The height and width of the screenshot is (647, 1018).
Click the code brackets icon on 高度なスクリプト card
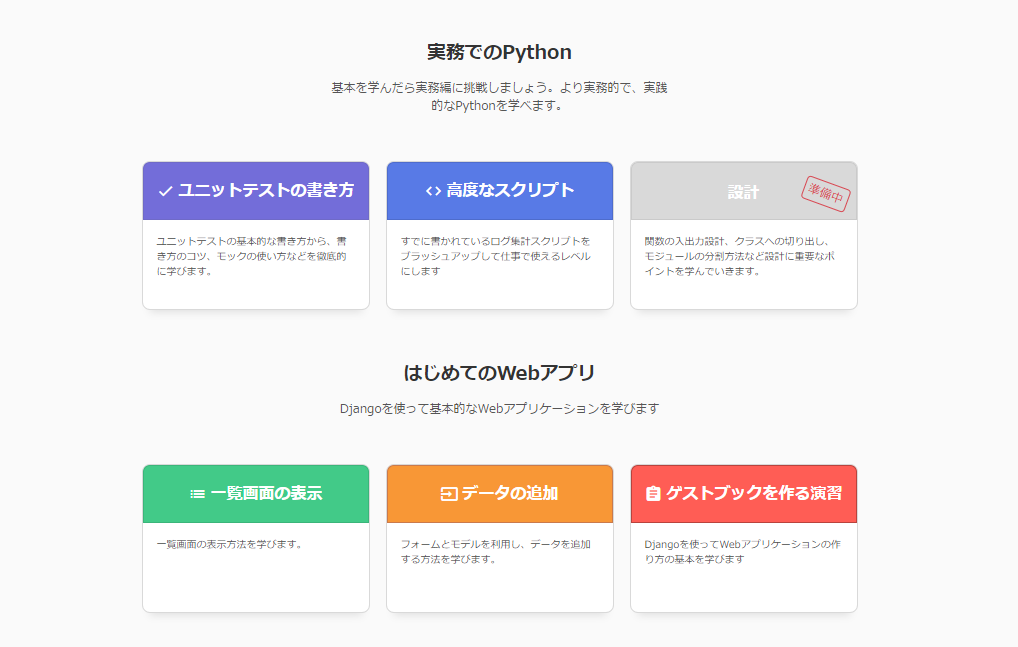[433, 191]
